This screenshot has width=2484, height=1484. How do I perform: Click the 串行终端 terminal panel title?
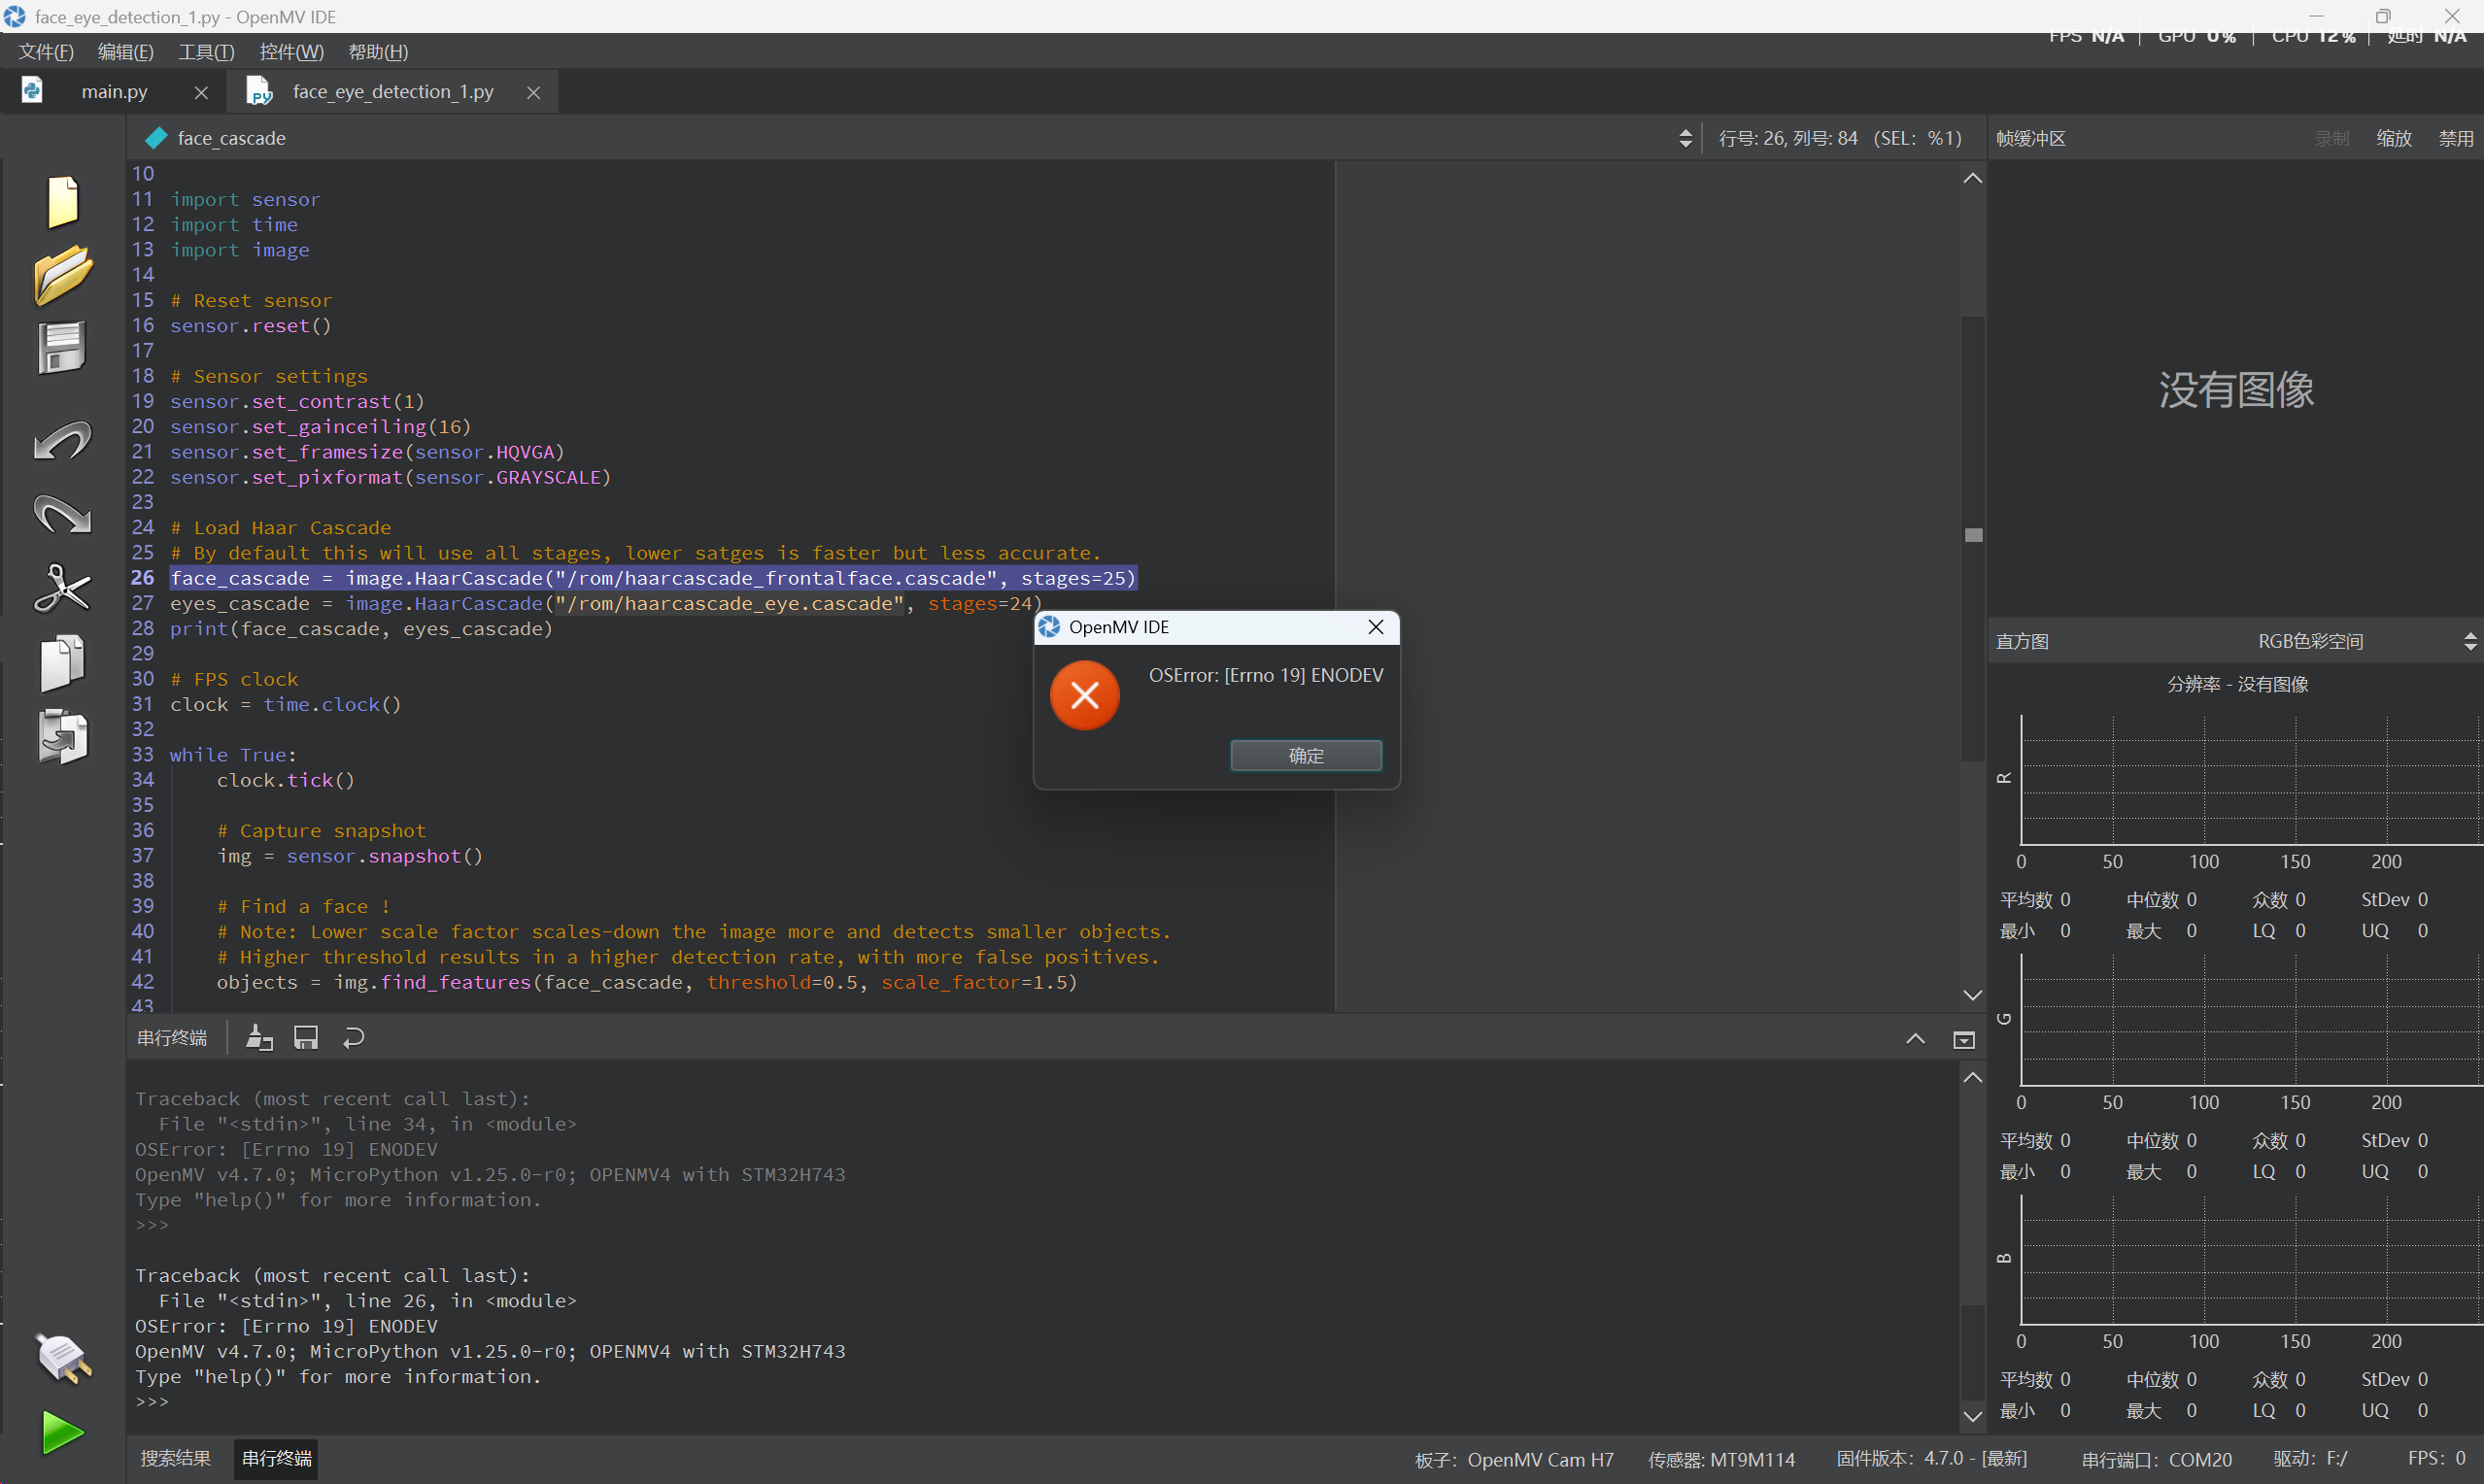(x=172, y=1038)
